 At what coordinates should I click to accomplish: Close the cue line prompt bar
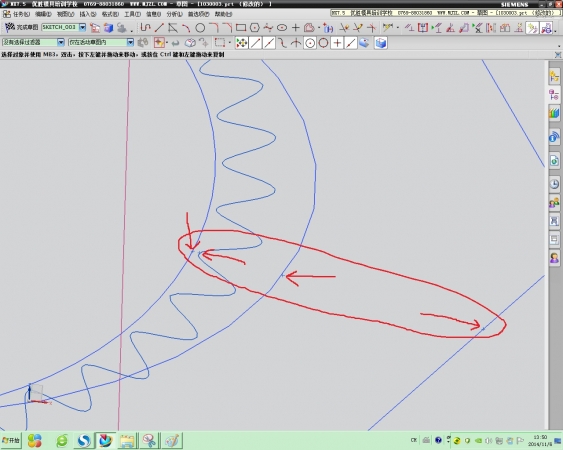click(x=558, y=55)
